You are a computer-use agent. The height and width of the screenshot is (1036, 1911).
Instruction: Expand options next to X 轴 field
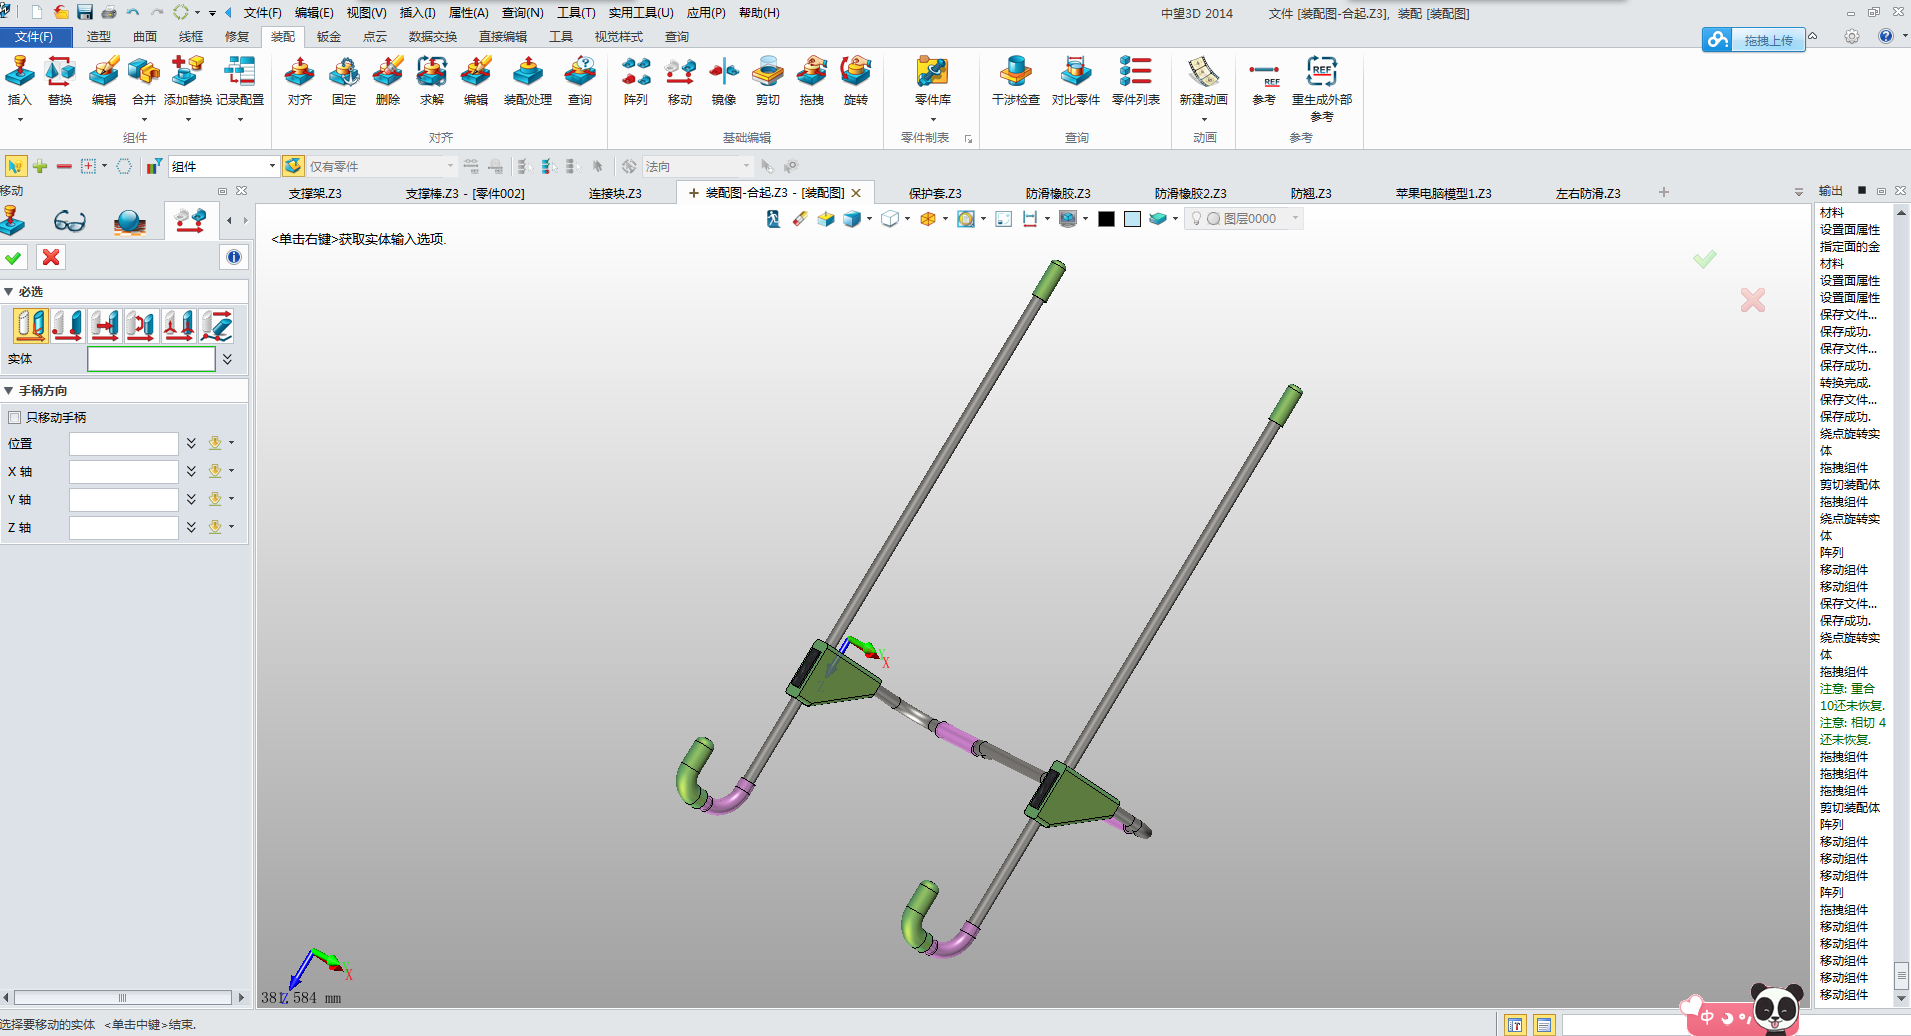(x=191, y=471)
